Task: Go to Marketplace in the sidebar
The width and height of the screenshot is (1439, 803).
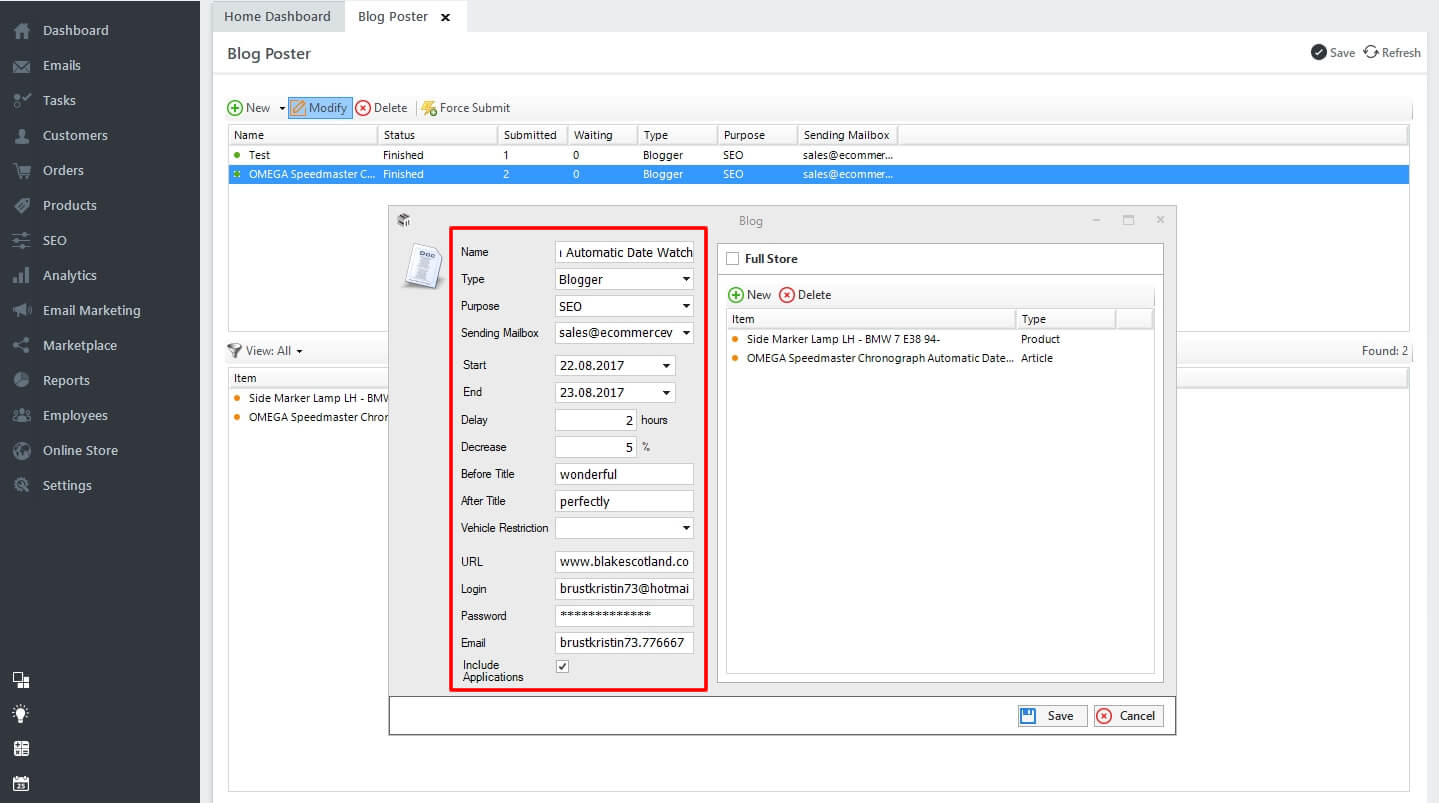Action: (79, 345)
